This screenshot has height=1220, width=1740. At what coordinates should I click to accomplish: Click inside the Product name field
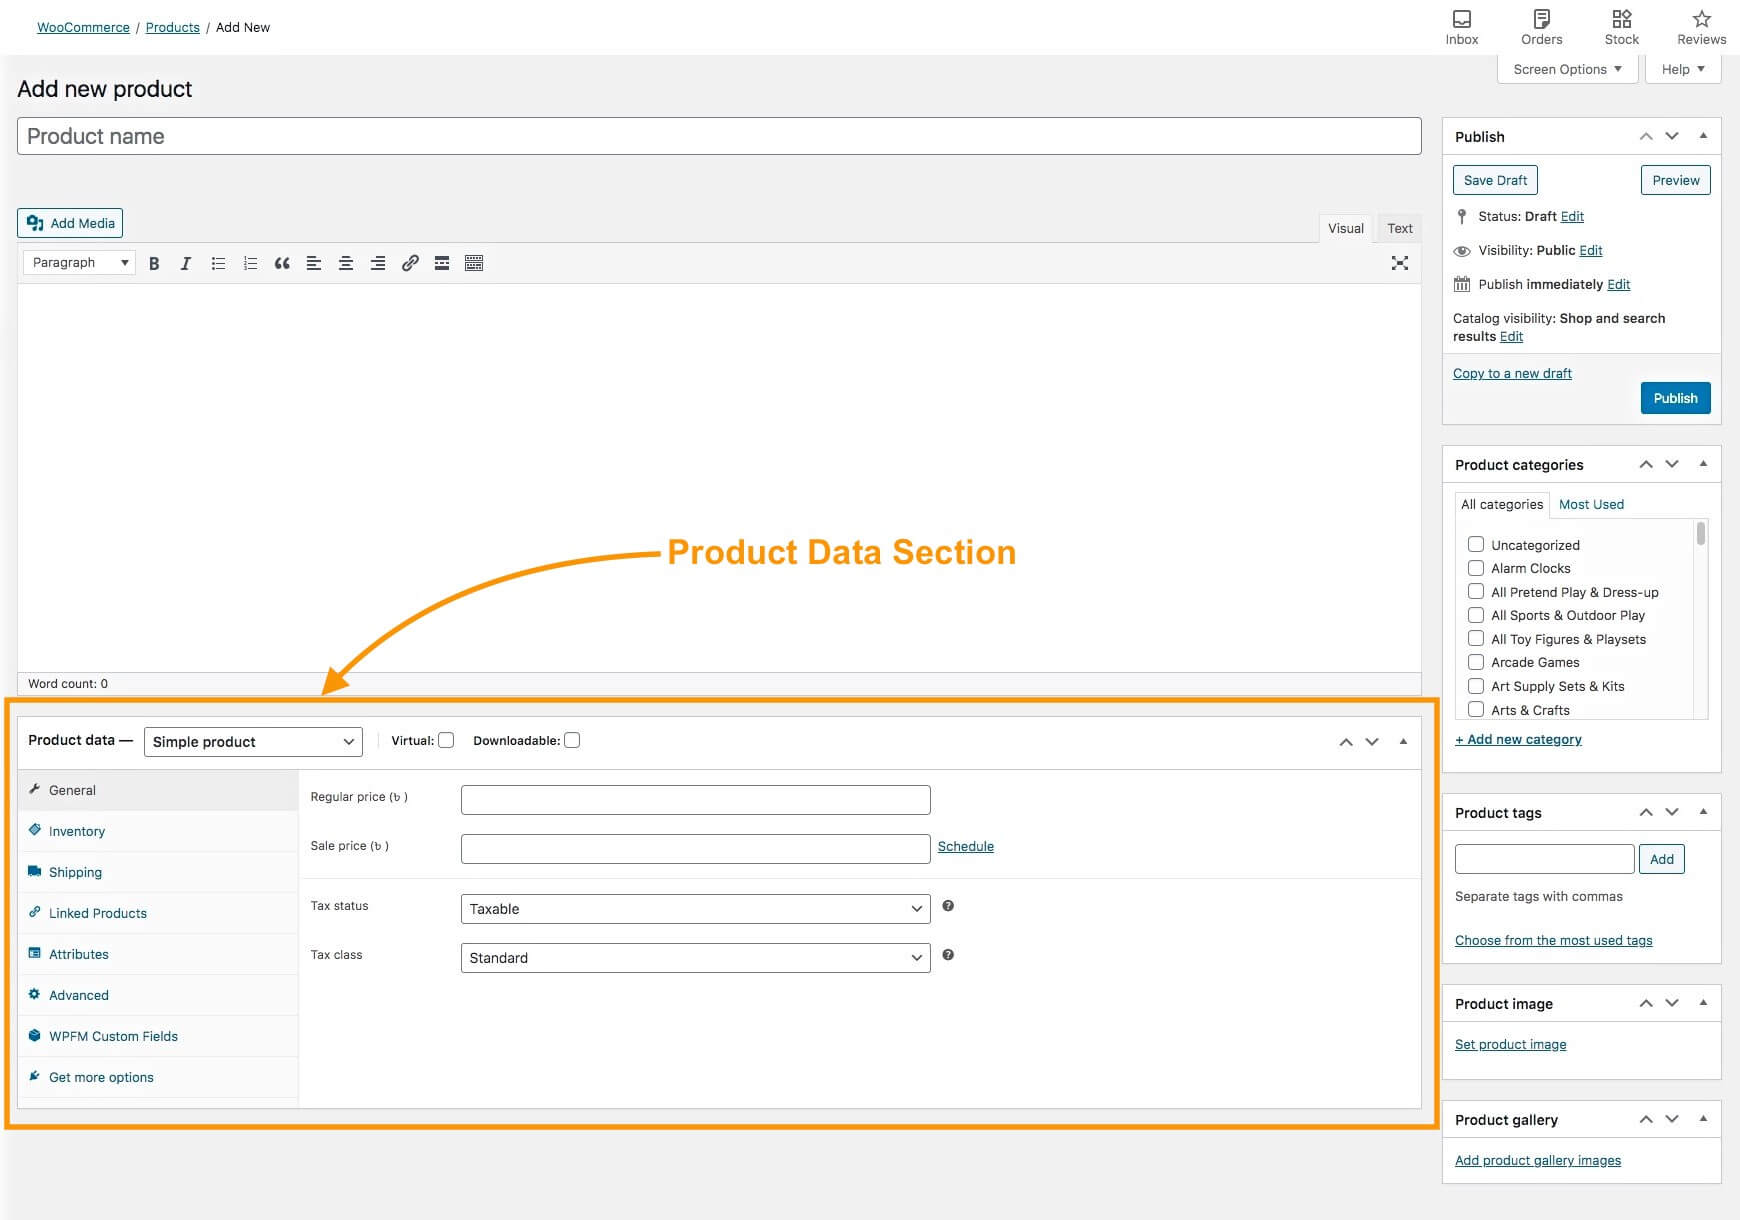click(400, 136)
